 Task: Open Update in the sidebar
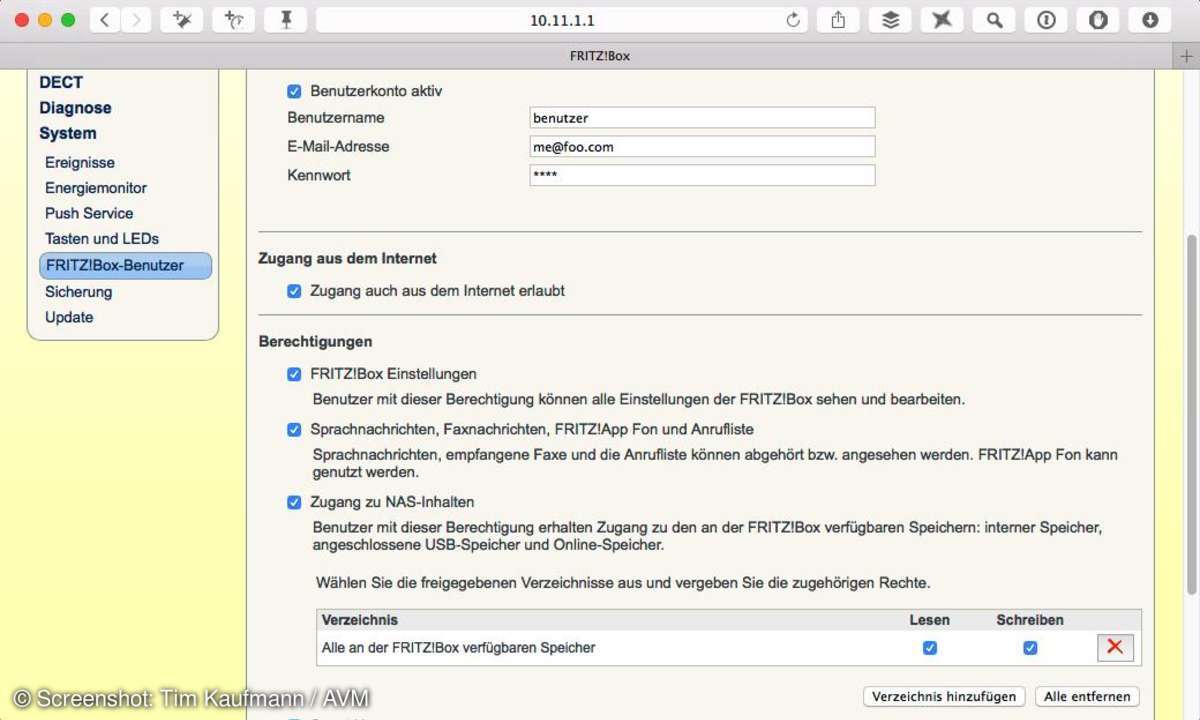tap(69, 317)
